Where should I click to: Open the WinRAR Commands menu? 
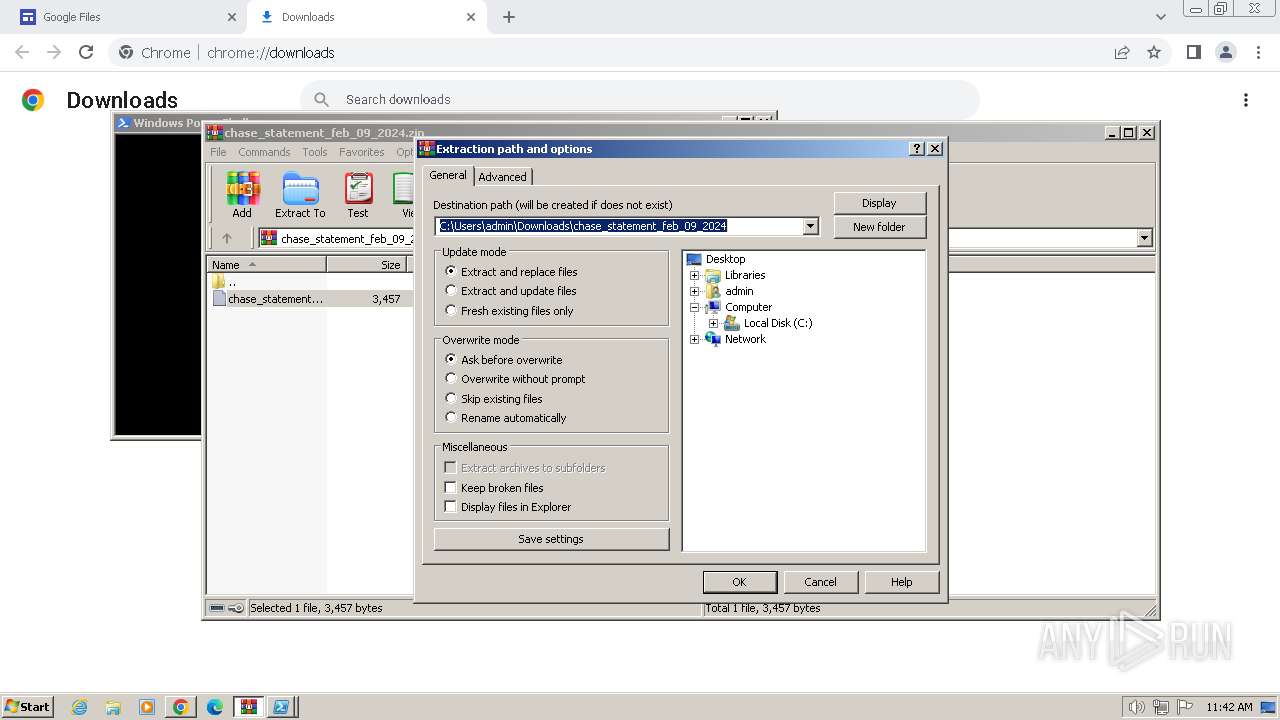click(x=264, y=152)
